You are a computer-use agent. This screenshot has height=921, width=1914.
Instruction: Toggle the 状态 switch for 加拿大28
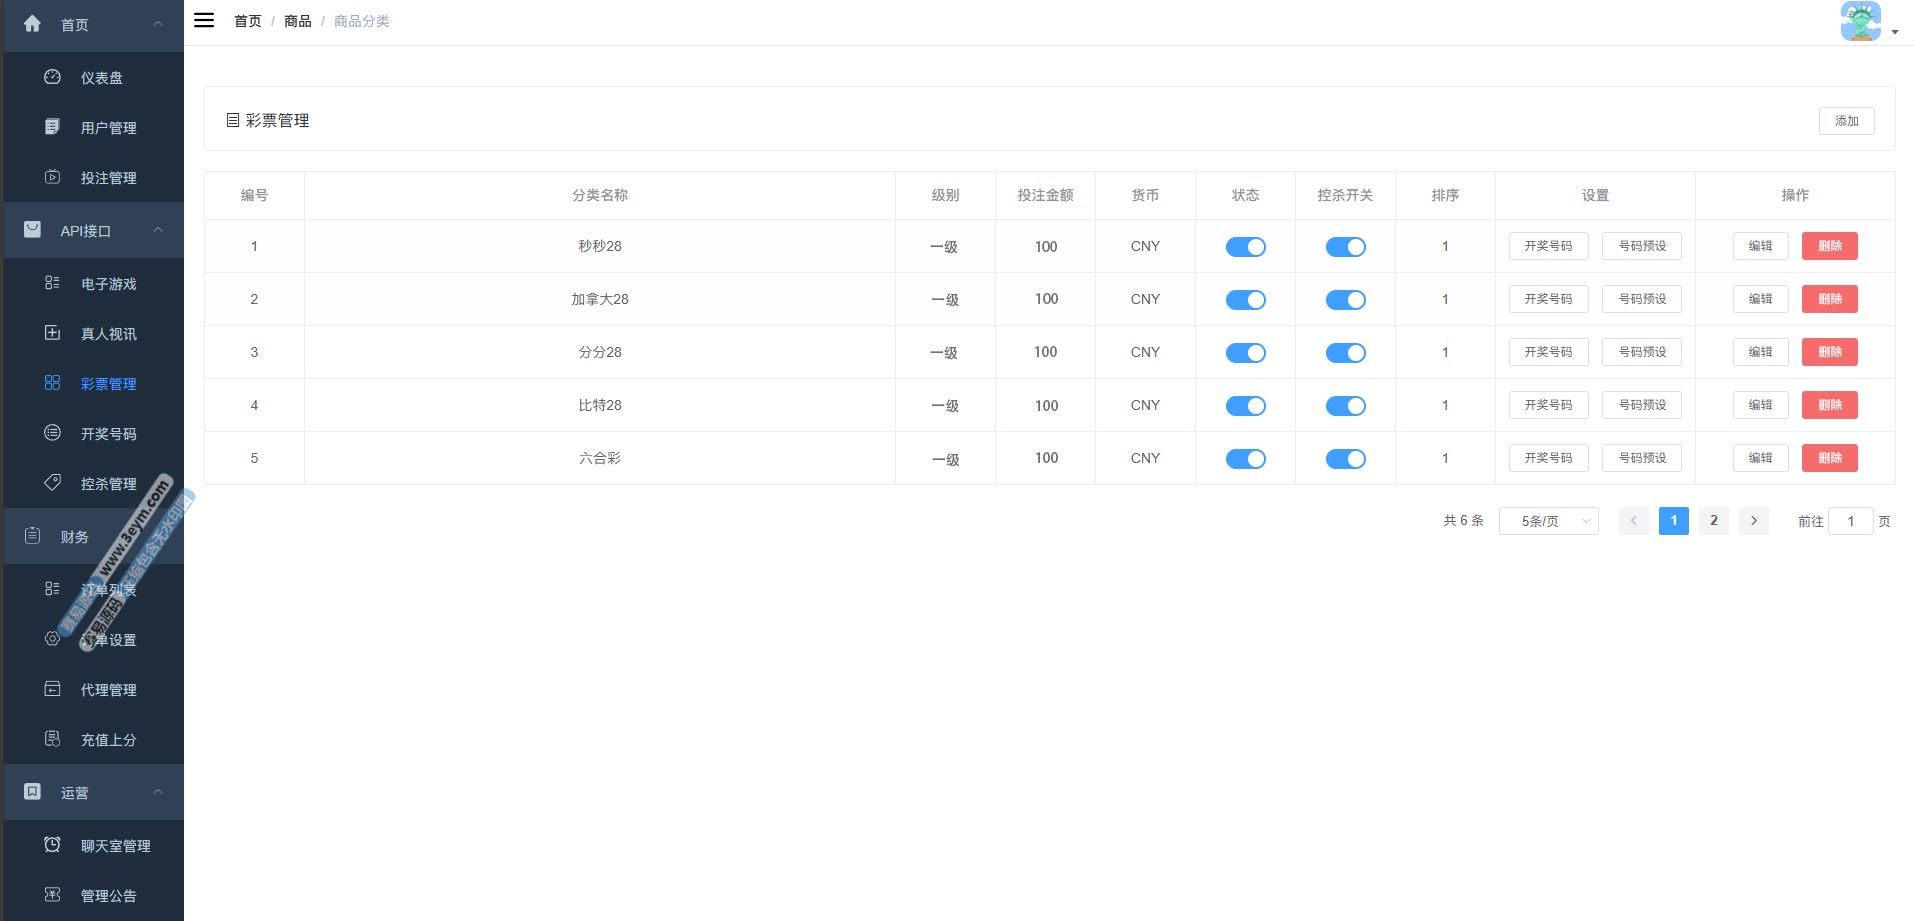[1245, 299]
